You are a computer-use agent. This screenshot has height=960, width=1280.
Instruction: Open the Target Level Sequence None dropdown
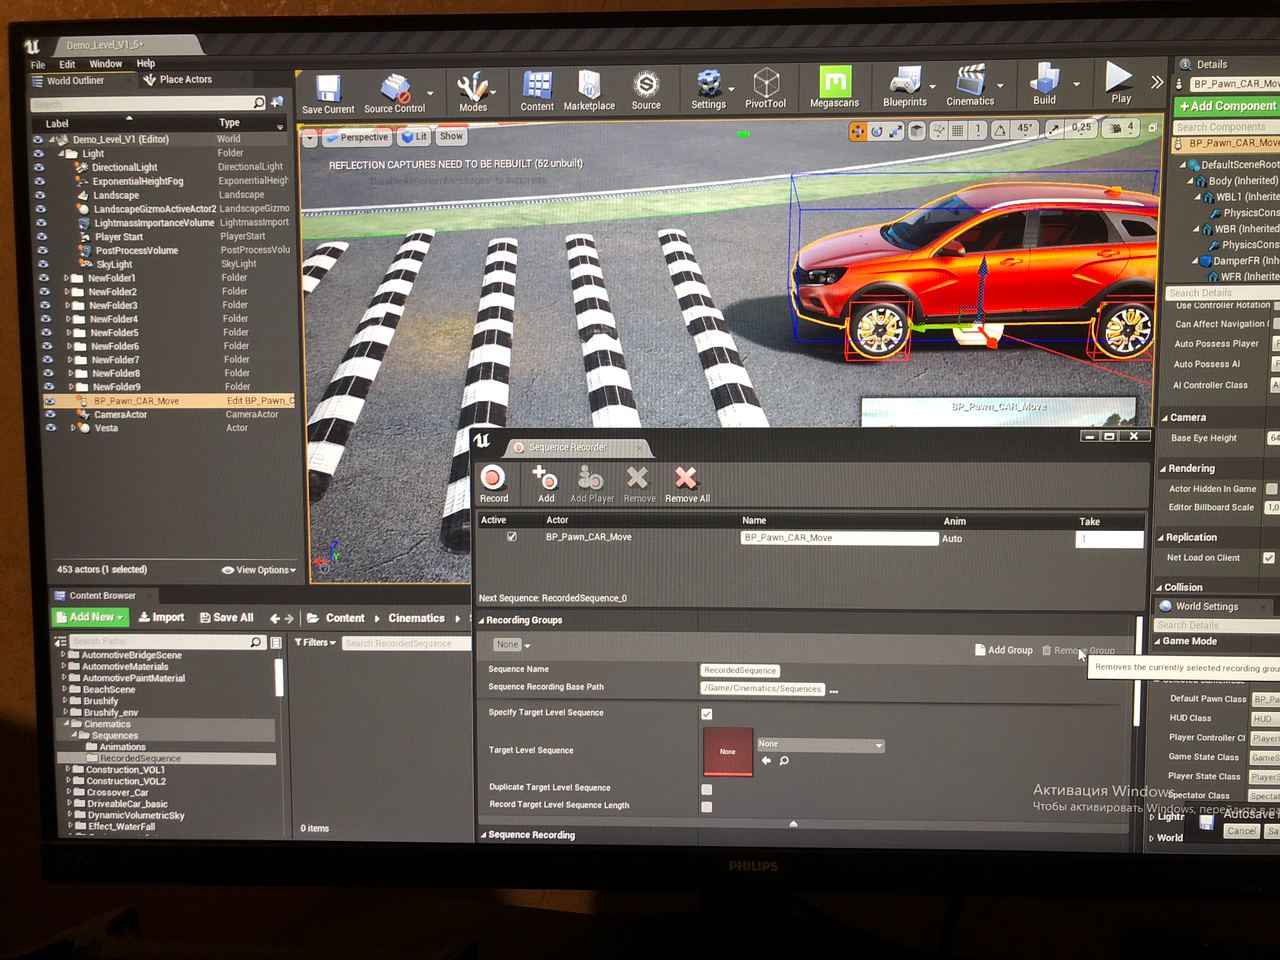(x=820, y=745)
